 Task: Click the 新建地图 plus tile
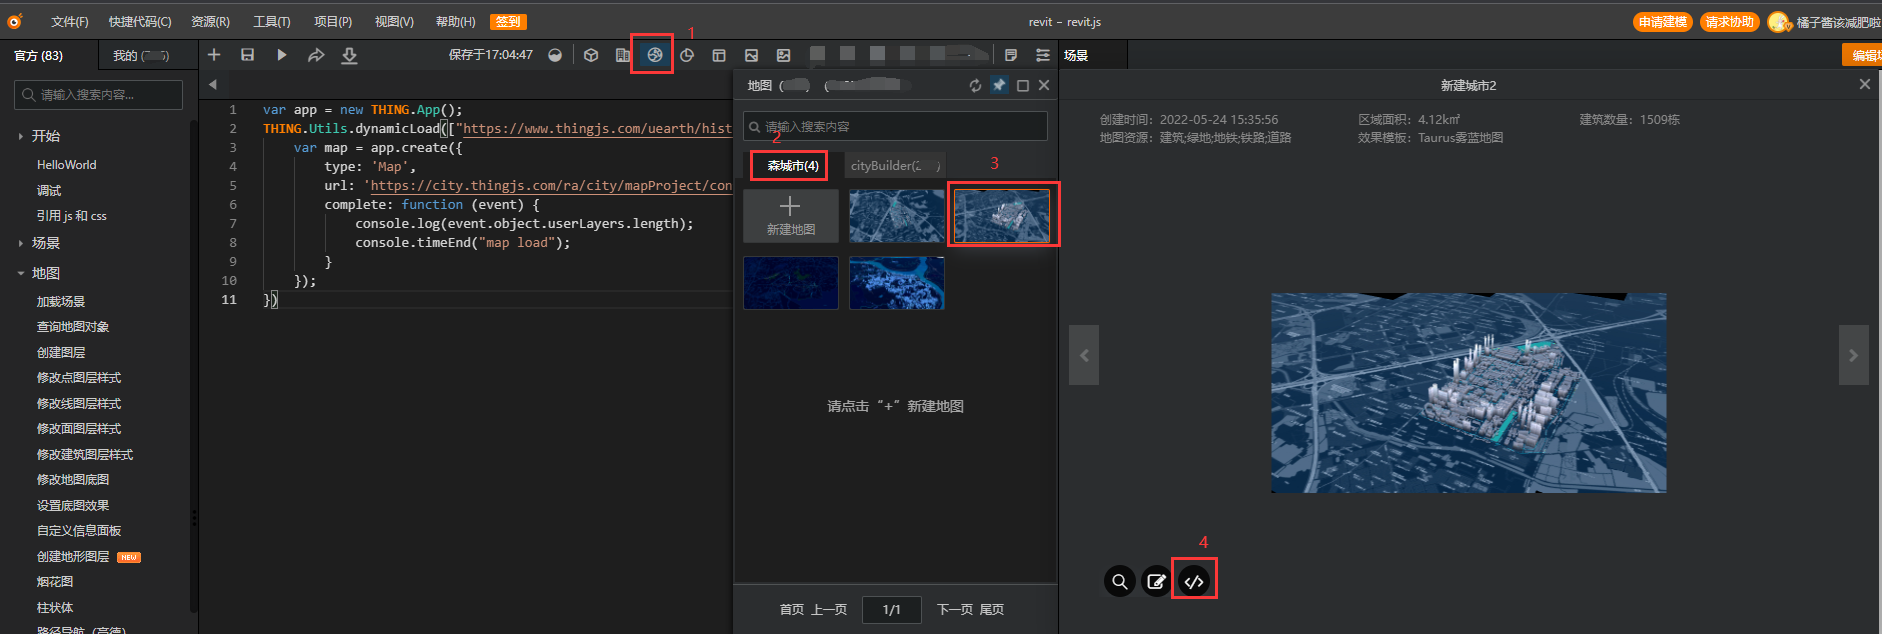coord(790,216)
